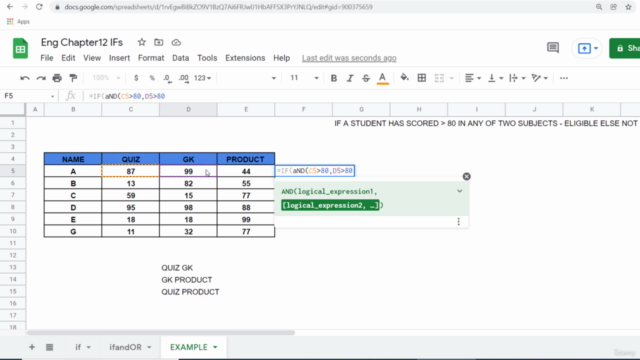Open text color picker

382,78
